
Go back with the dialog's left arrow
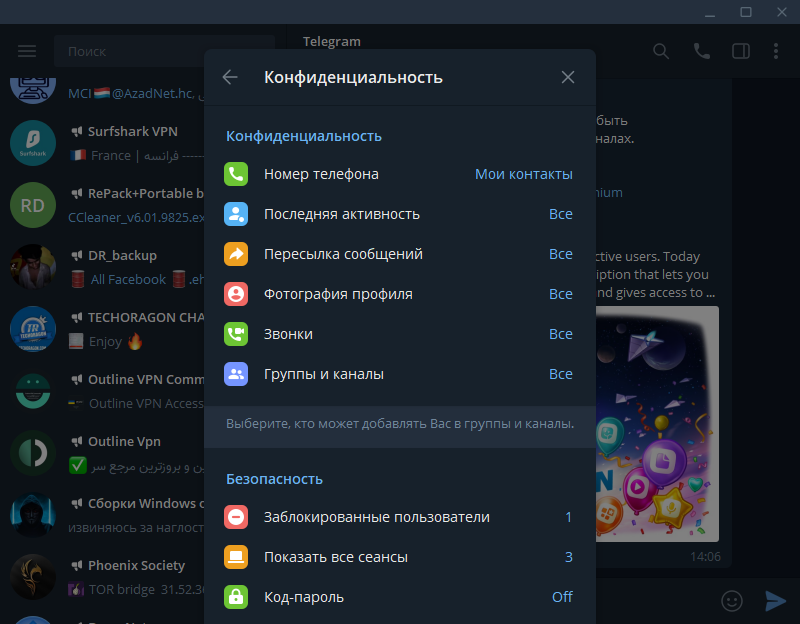coord(230,77)
